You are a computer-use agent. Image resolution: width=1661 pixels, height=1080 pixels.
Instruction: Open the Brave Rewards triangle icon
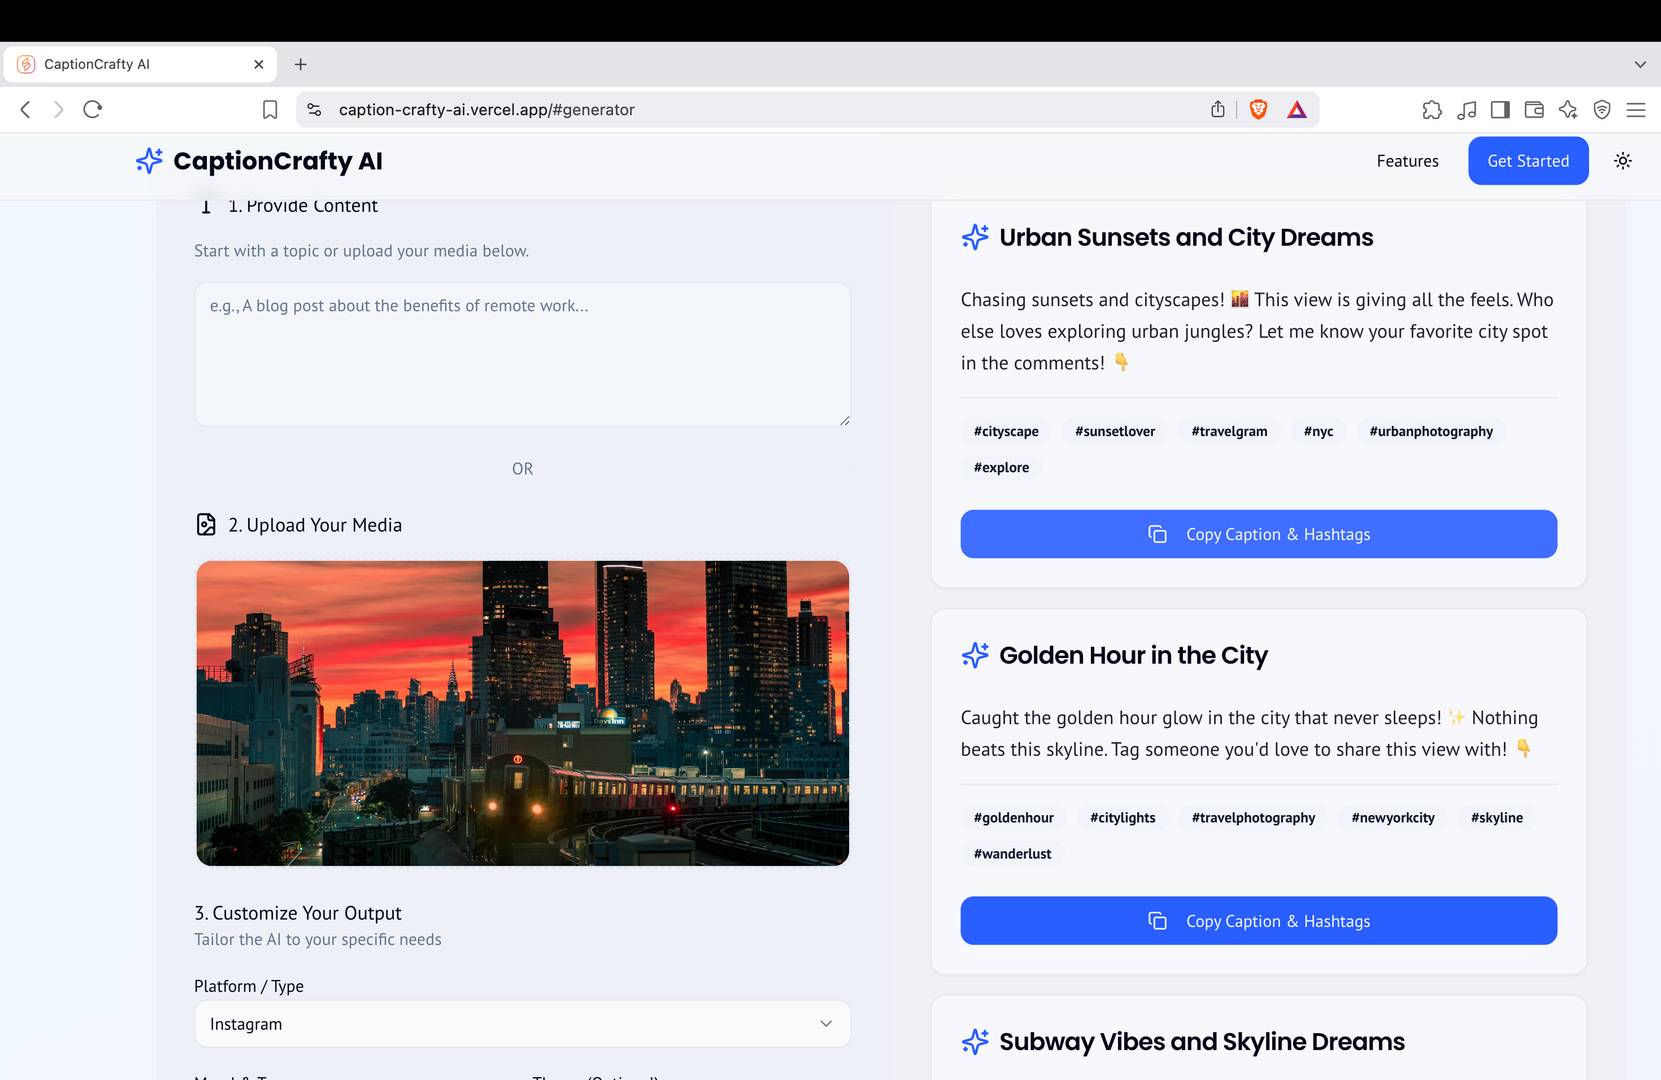click(x=1297, y=110)
